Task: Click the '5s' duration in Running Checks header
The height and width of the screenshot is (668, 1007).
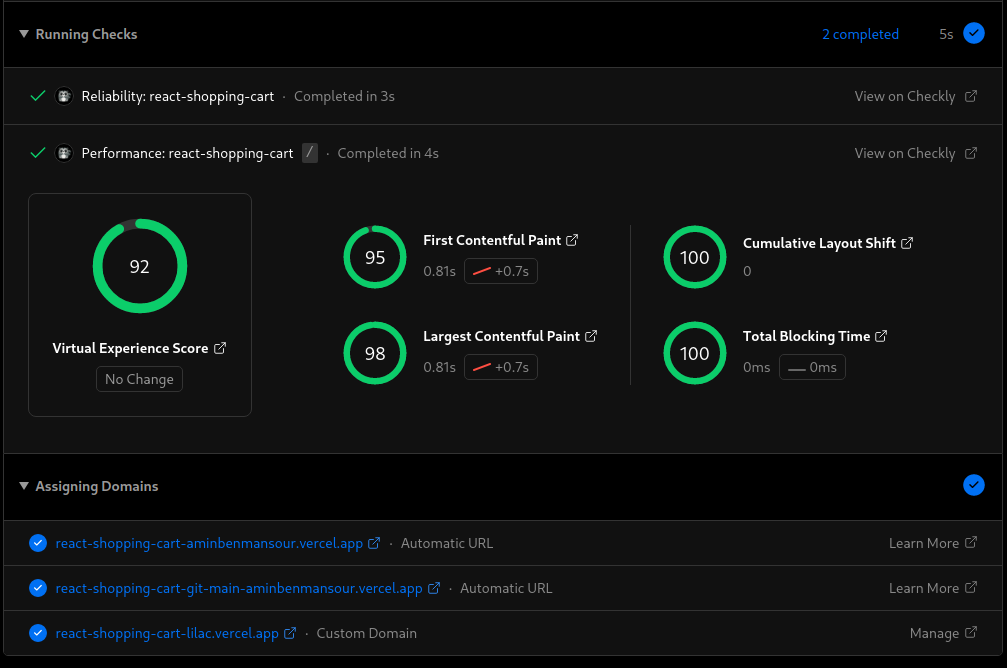Action: [946, 34]
